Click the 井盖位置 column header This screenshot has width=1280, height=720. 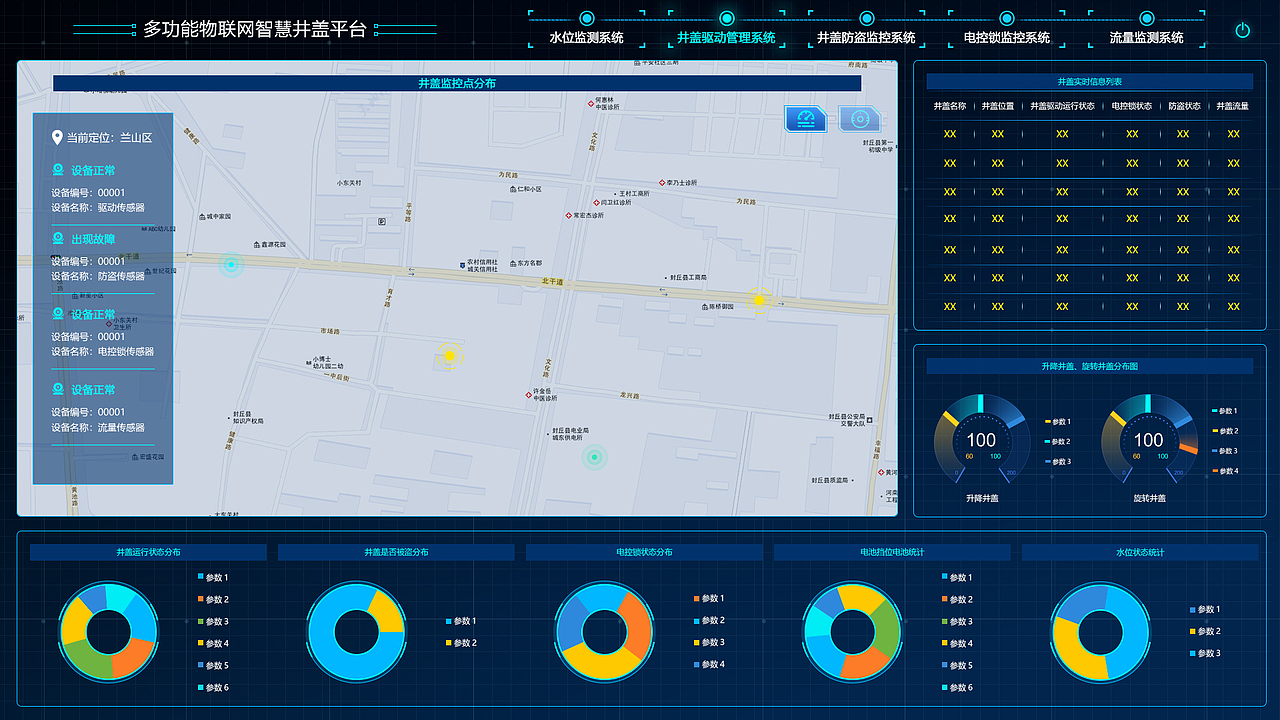coord(998,106)
